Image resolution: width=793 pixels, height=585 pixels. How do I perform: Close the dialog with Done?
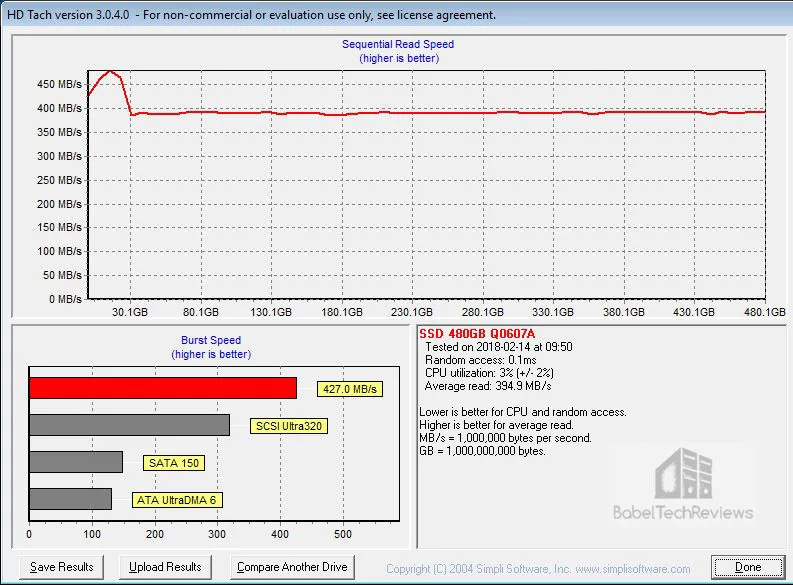pos(748,567)
